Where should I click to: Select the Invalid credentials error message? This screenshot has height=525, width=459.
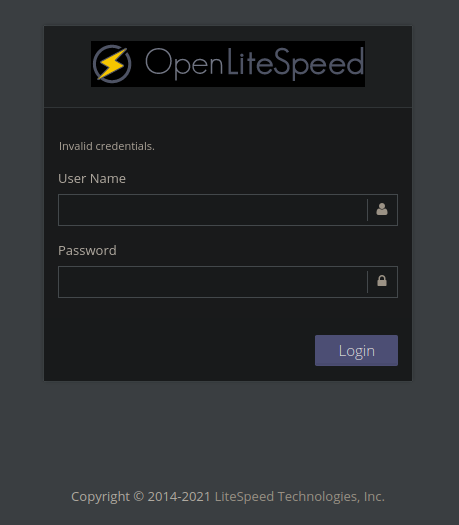coord(106,146)
